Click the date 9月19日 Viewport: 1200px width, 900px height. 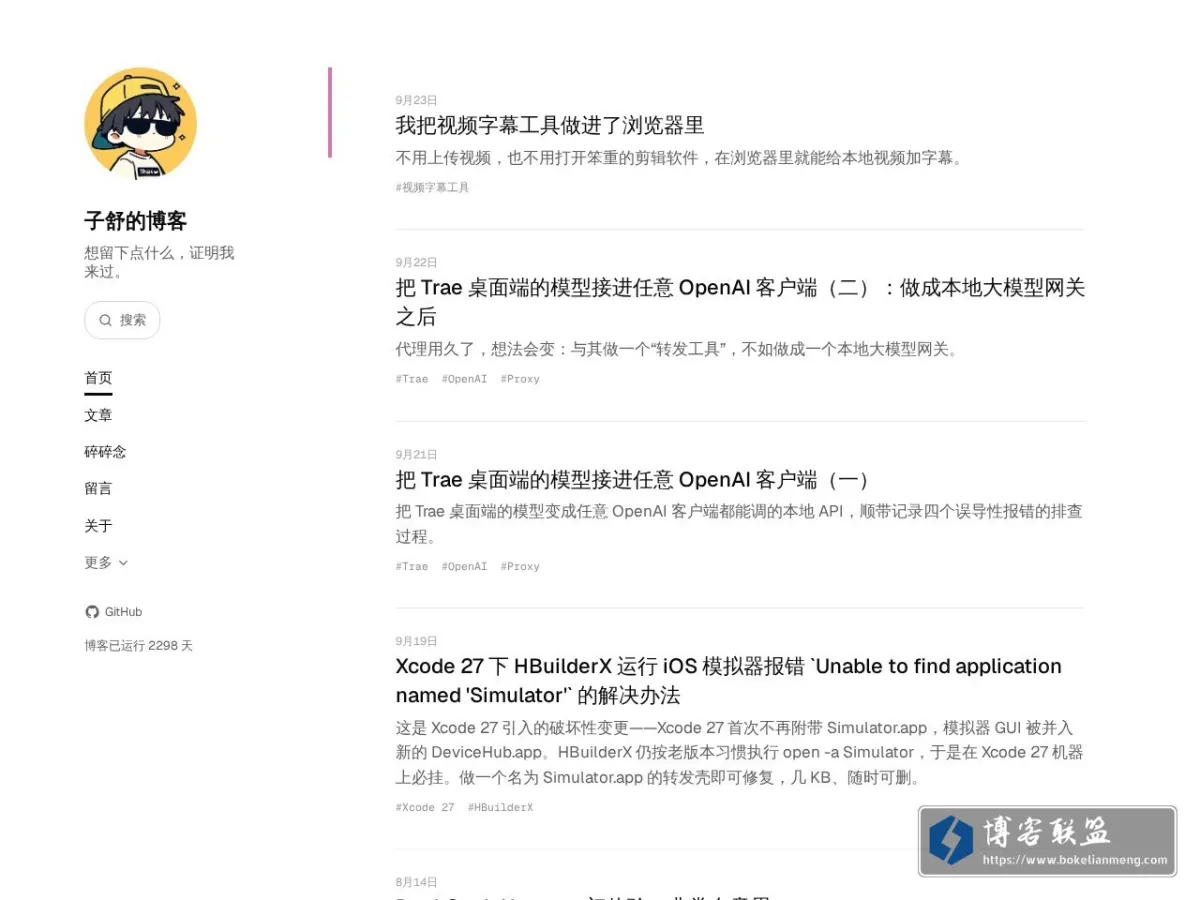tap(416, 641)
